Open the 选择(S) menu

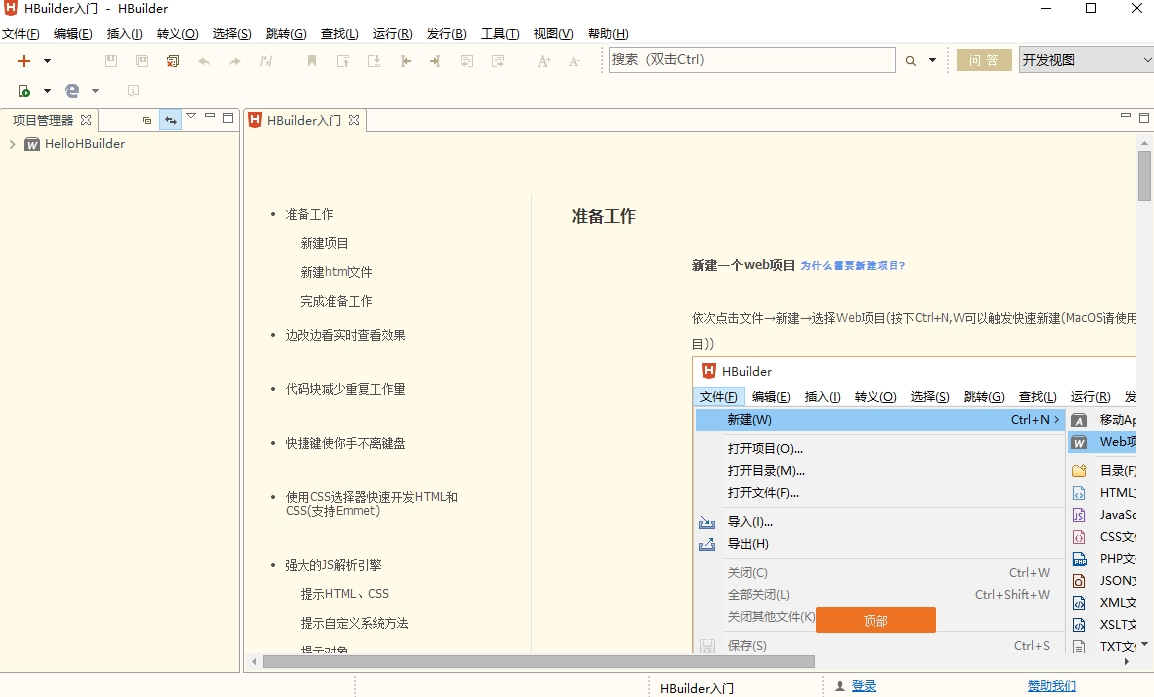tap(232, 34)
